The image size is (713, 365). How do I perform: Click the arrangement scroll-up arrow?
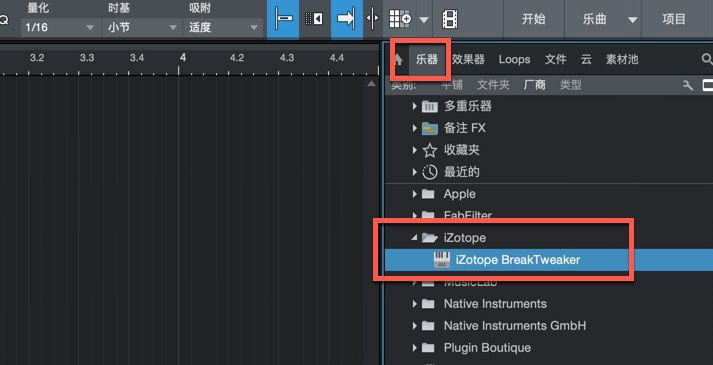372,84
